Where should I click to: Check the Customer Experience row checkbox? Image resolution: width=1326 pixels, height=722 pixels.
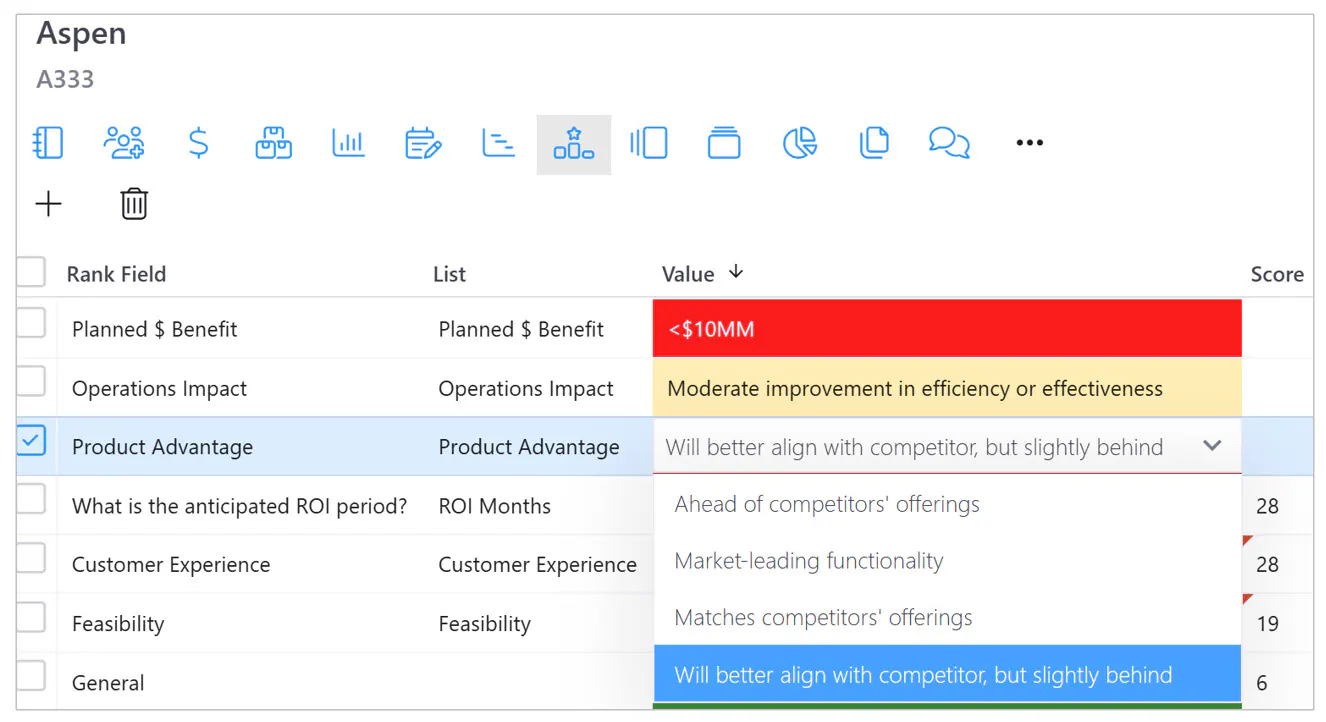31,559
